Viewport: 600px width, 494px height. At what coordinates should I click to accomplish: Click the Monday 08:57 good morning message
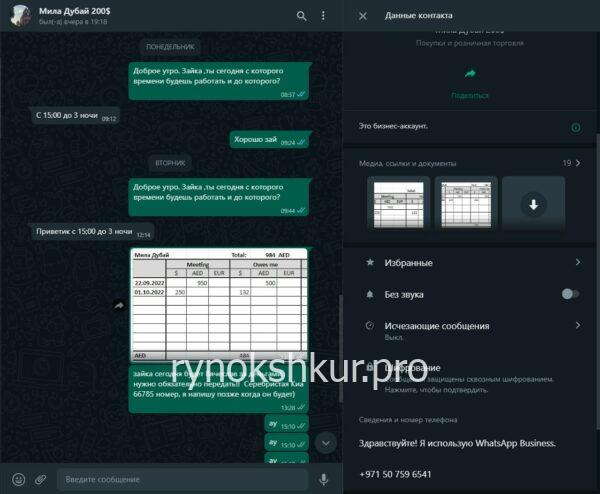click(218, 81)
